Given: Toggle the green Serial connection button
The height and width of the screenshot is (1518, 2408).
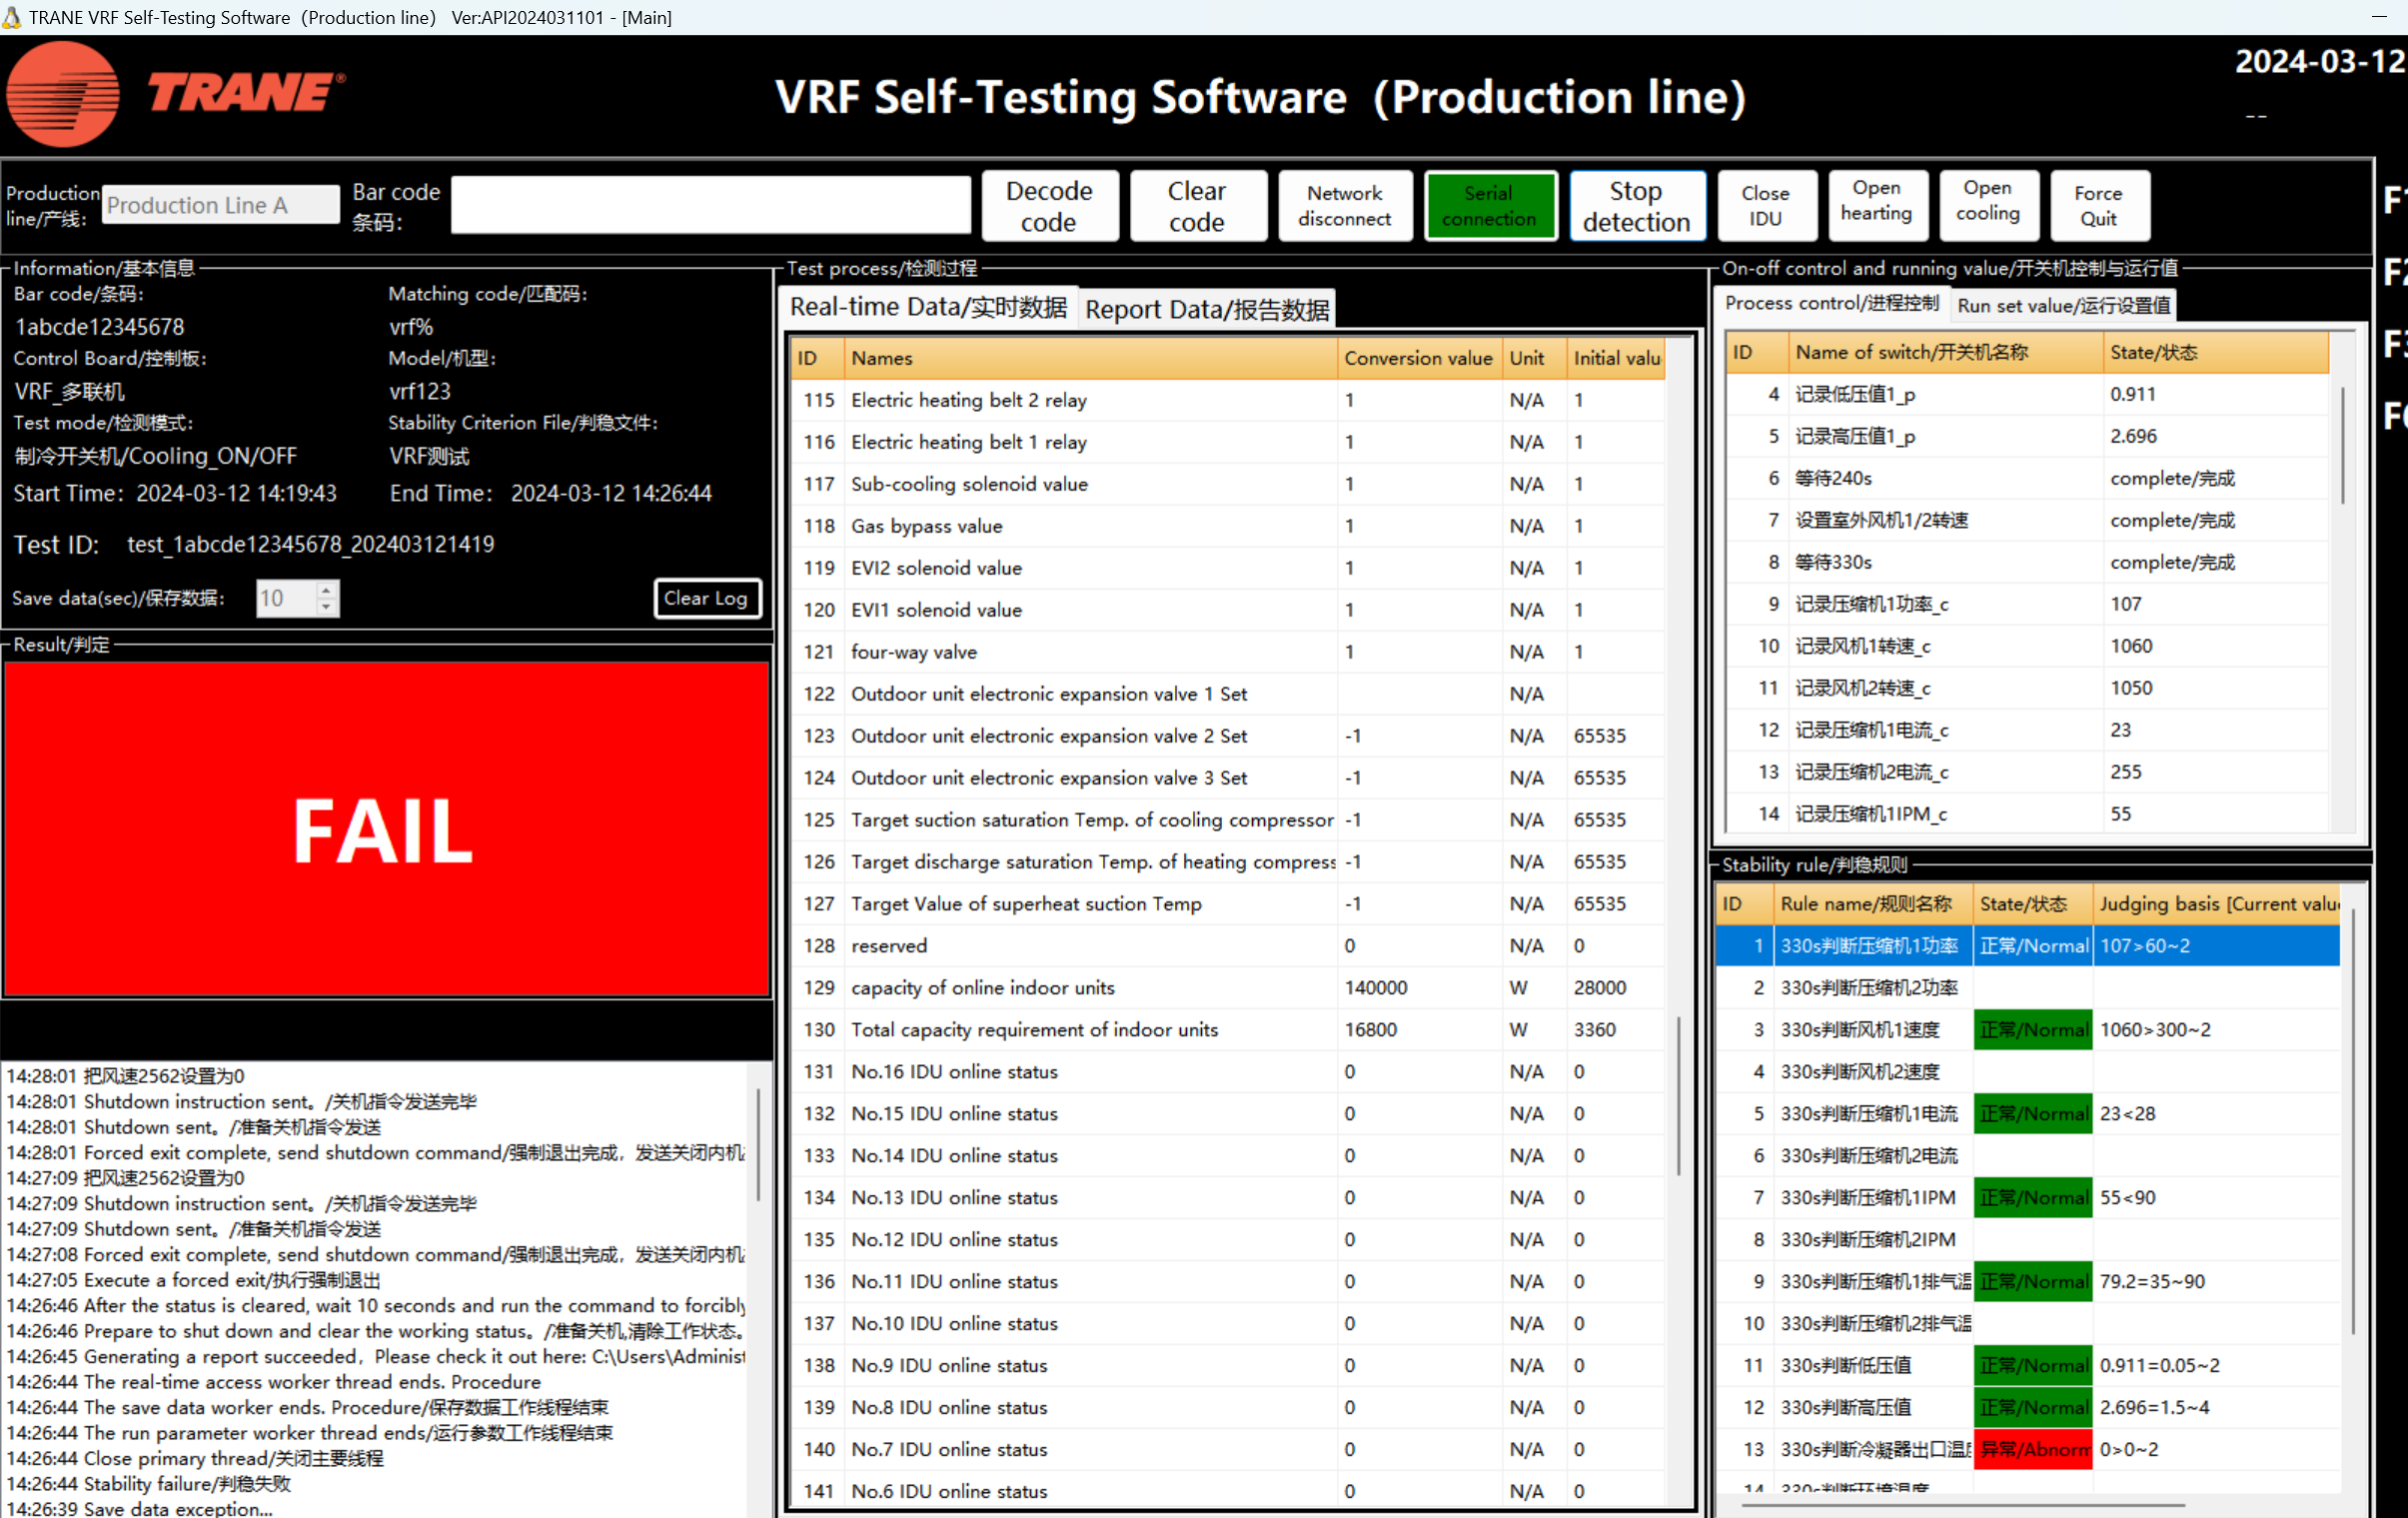Looking at the screenshot, I should (1489, 206).
